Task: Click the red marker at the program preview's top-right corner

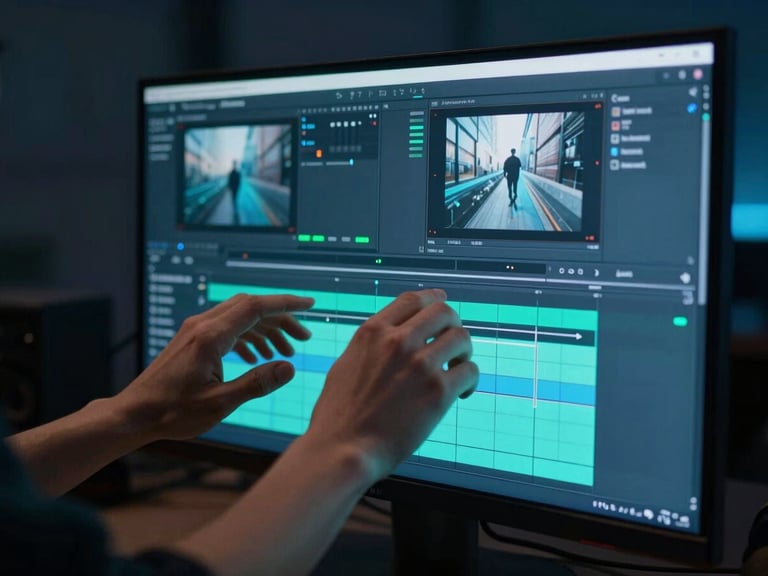Action: click(598, 106)
